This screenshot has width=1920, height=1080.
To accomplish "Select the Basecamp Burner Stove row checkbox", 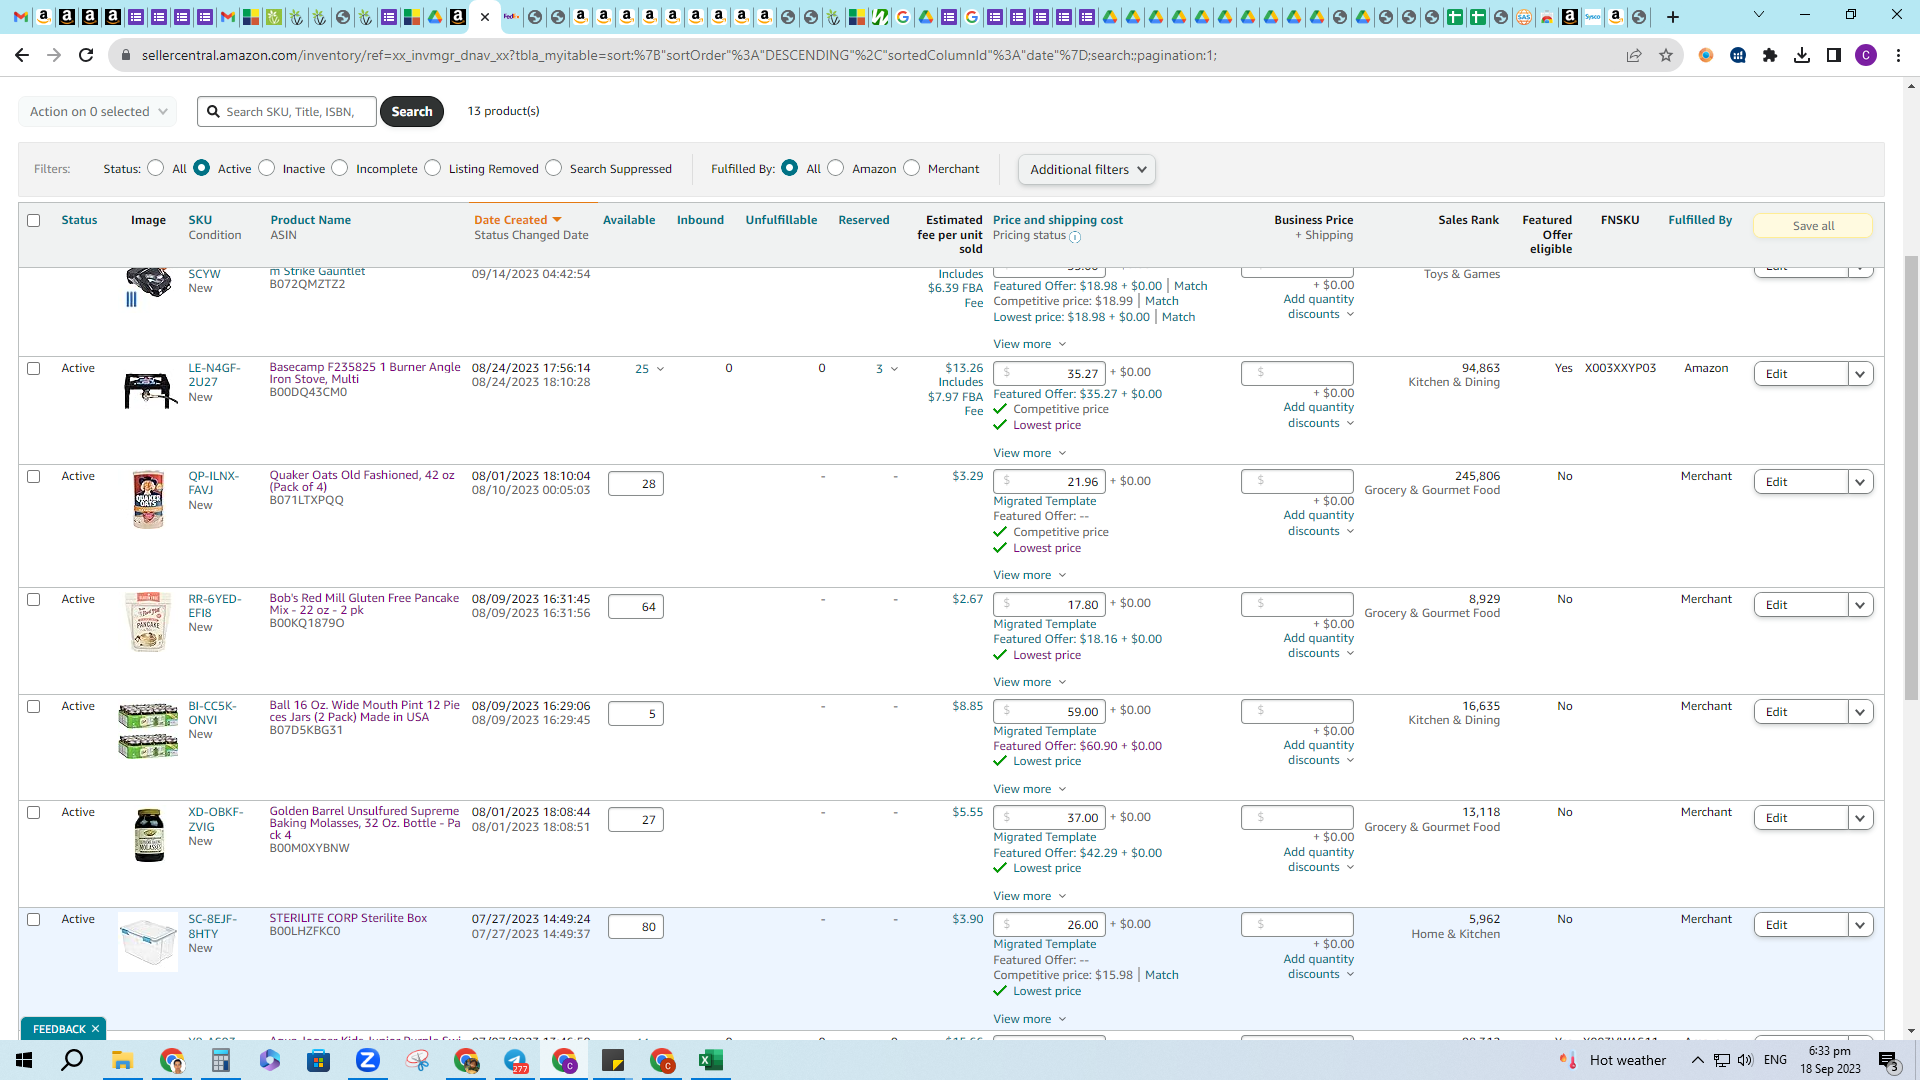I will pyautogui.click(x=34, y=368).
